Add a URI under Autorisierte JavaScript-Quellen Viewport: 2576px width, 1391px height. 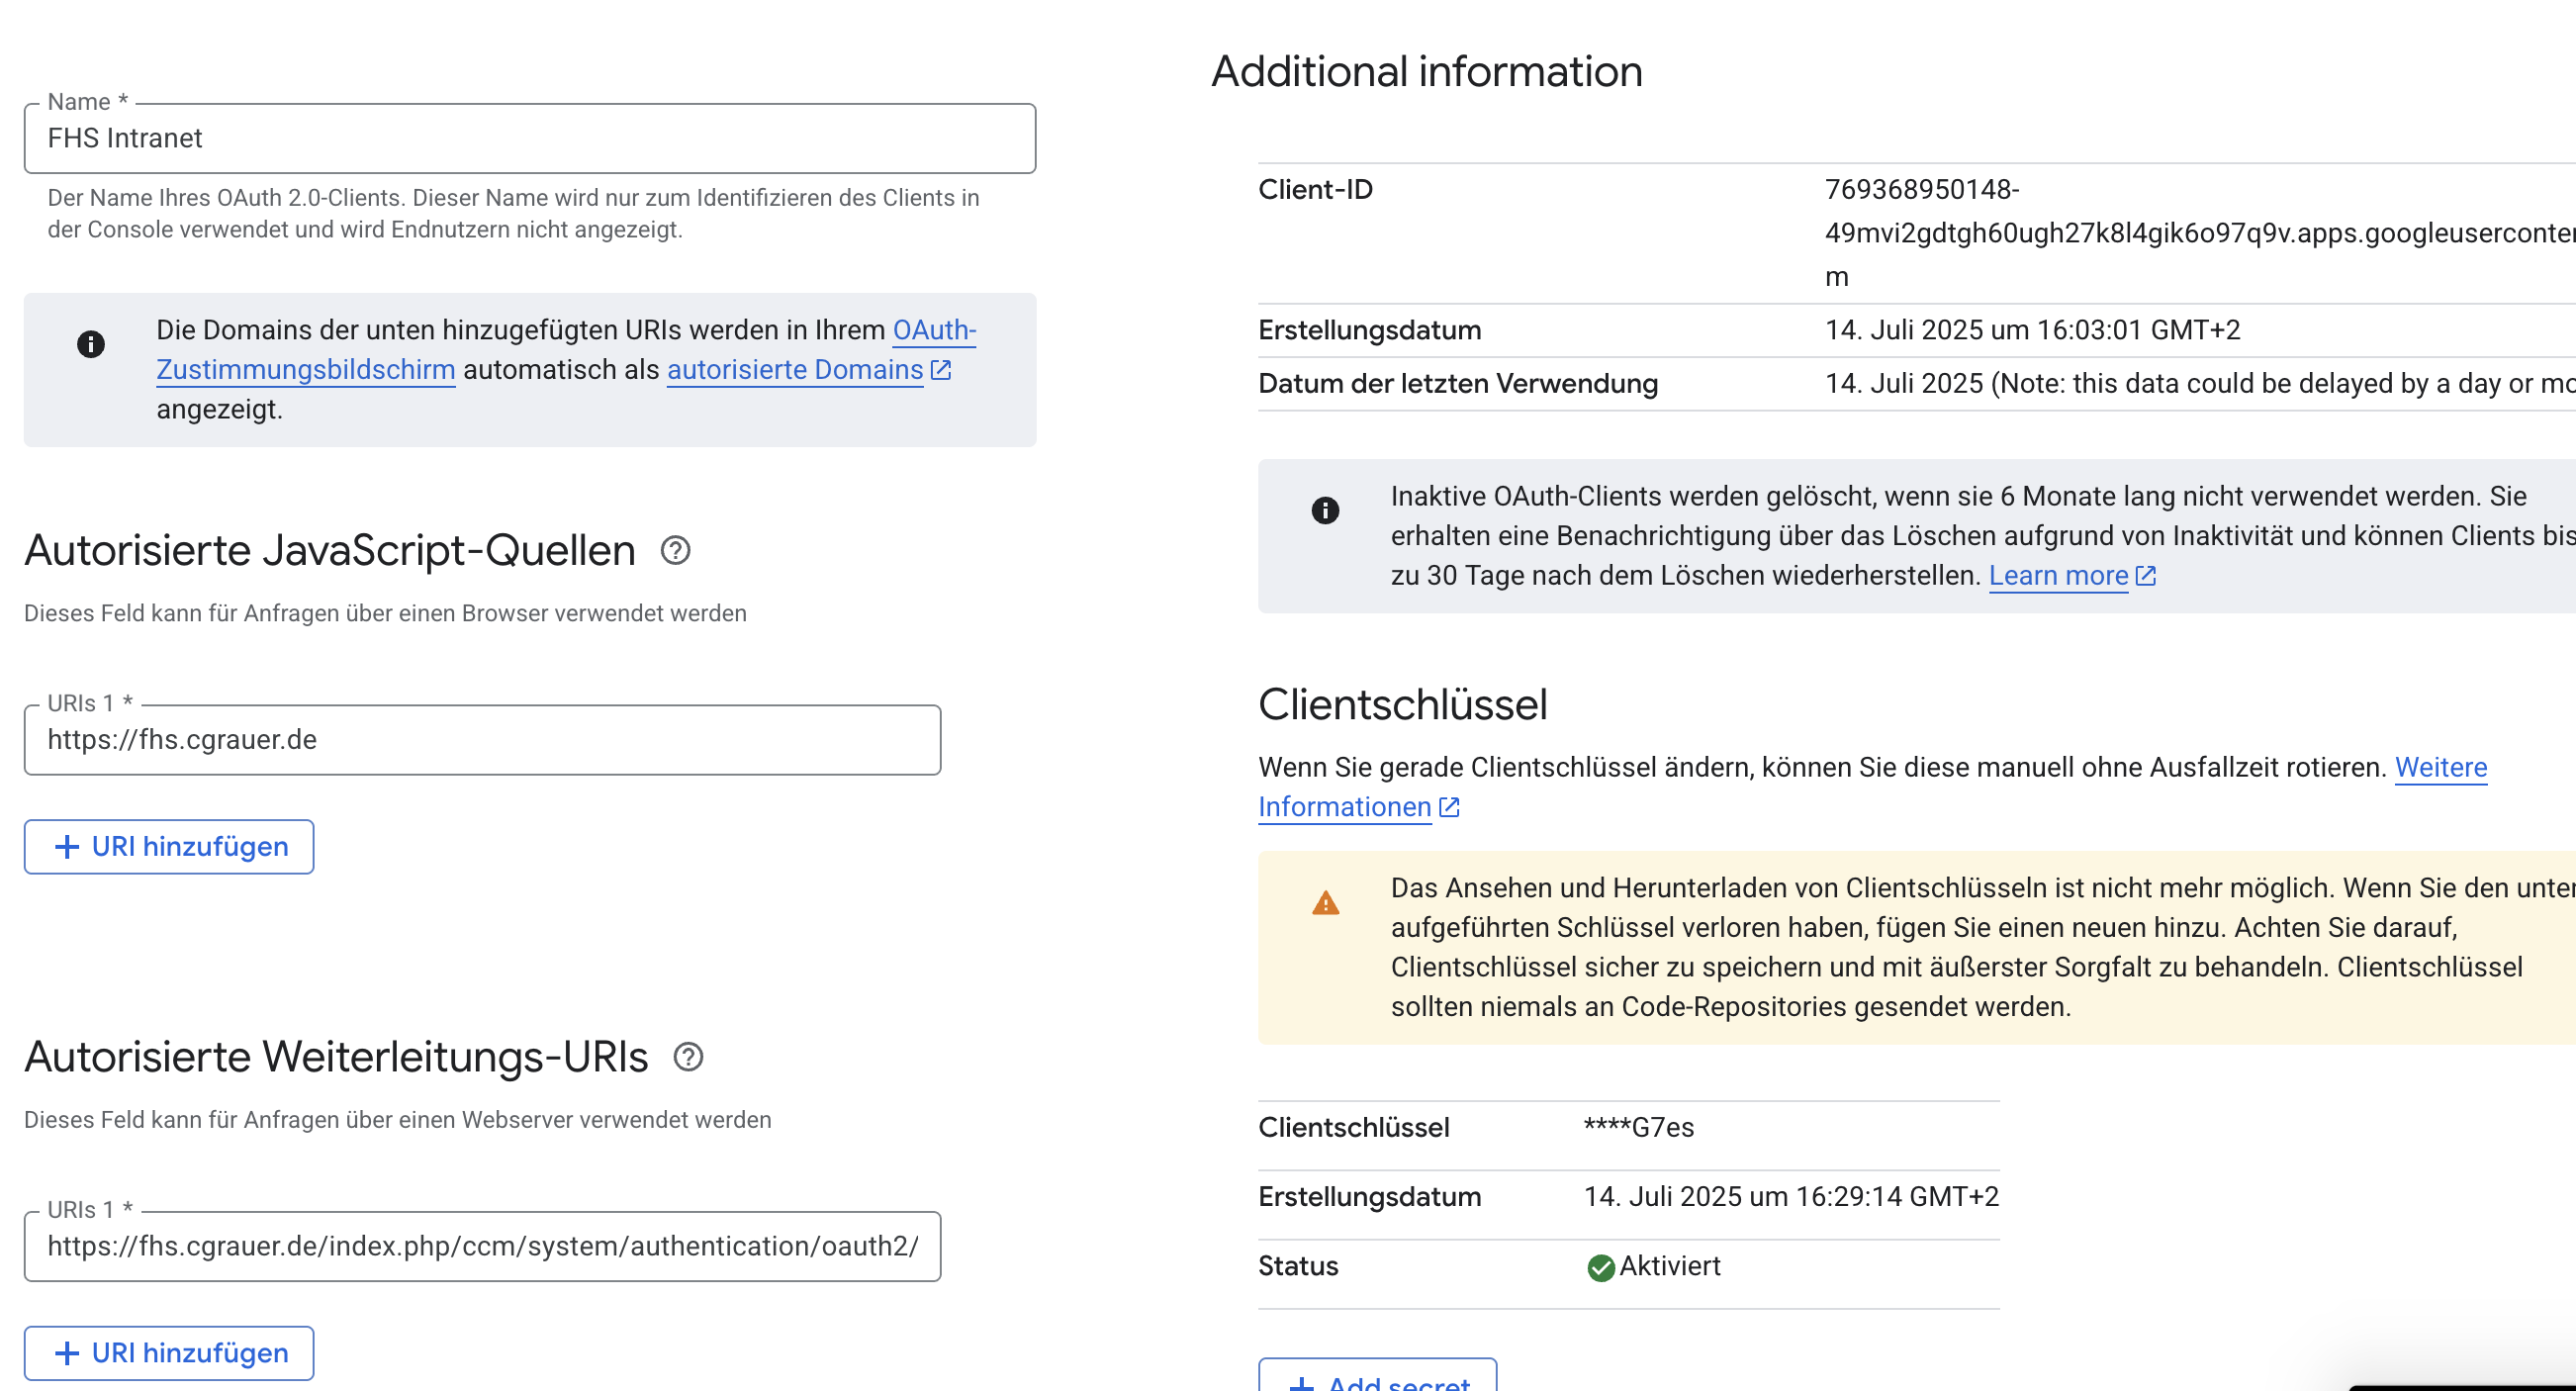[x=169, y=847]
